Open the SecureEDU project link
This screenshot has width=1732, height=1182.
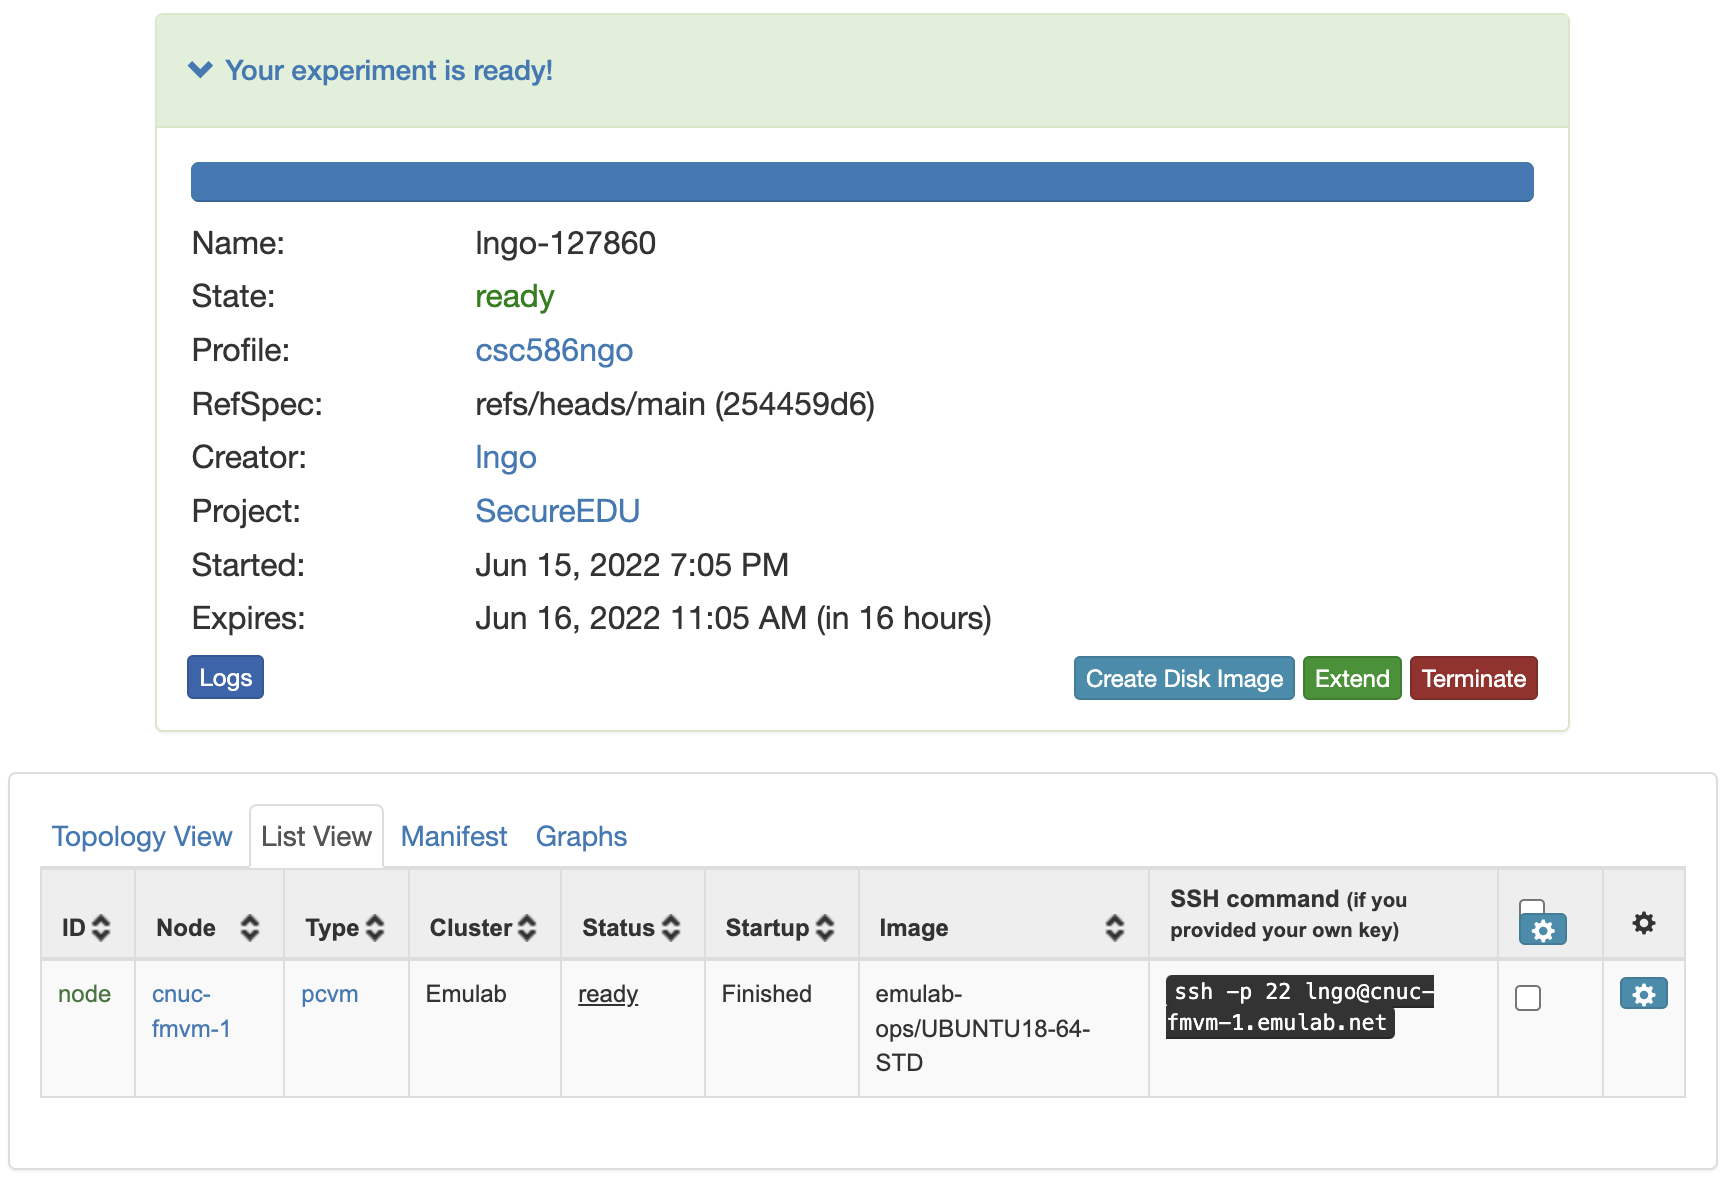click(557, 511)
